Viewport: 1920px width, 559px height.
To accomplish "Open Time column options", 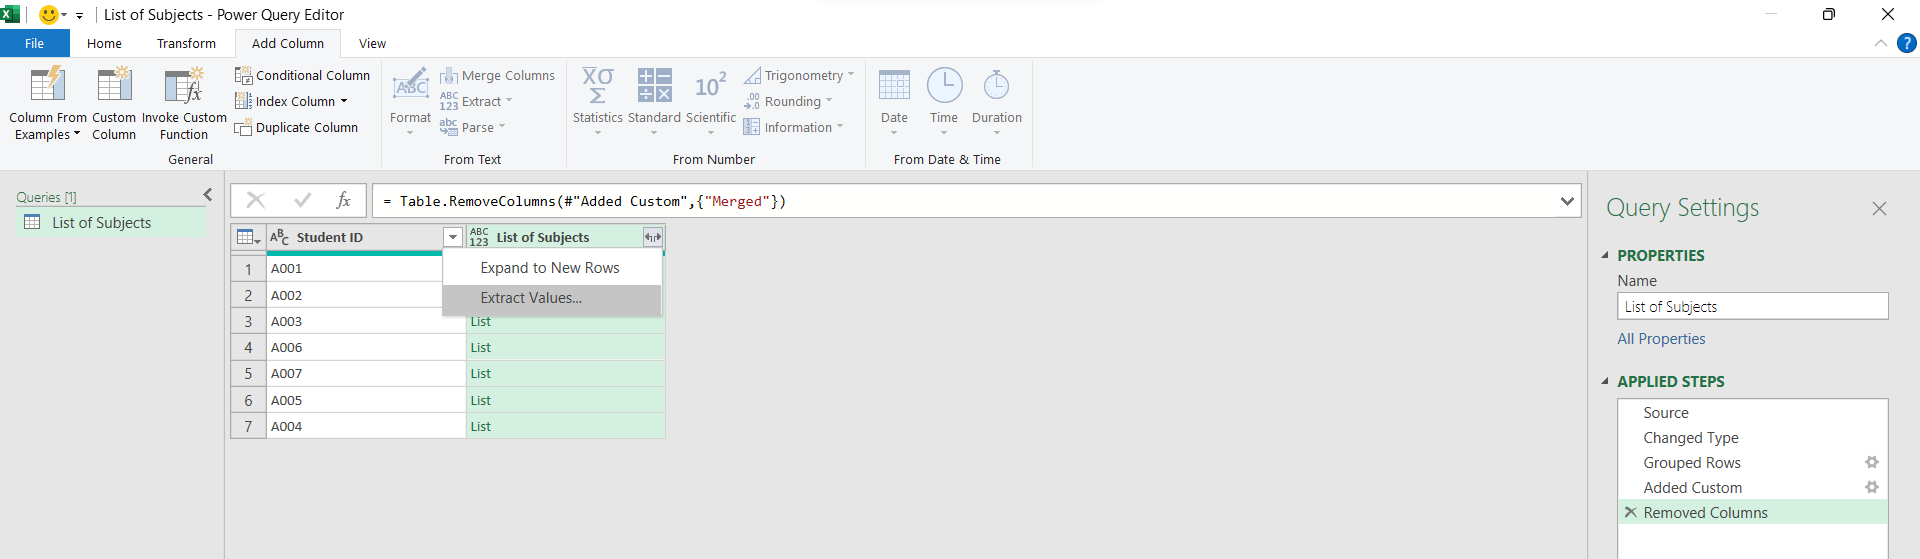I will coord(944,104).
